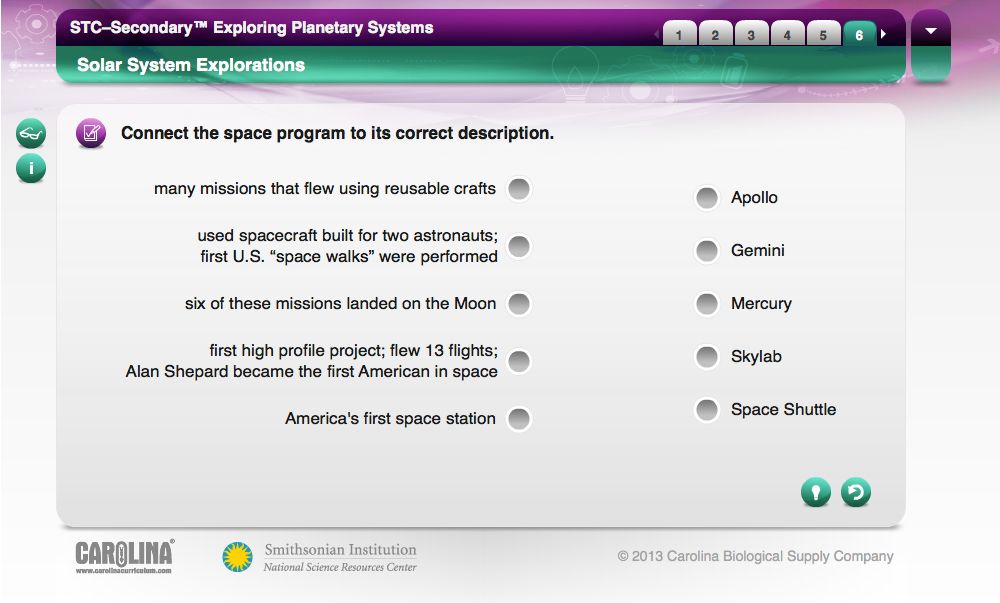Select the connector beside 'two astronauts' description

tap(519, 246)
